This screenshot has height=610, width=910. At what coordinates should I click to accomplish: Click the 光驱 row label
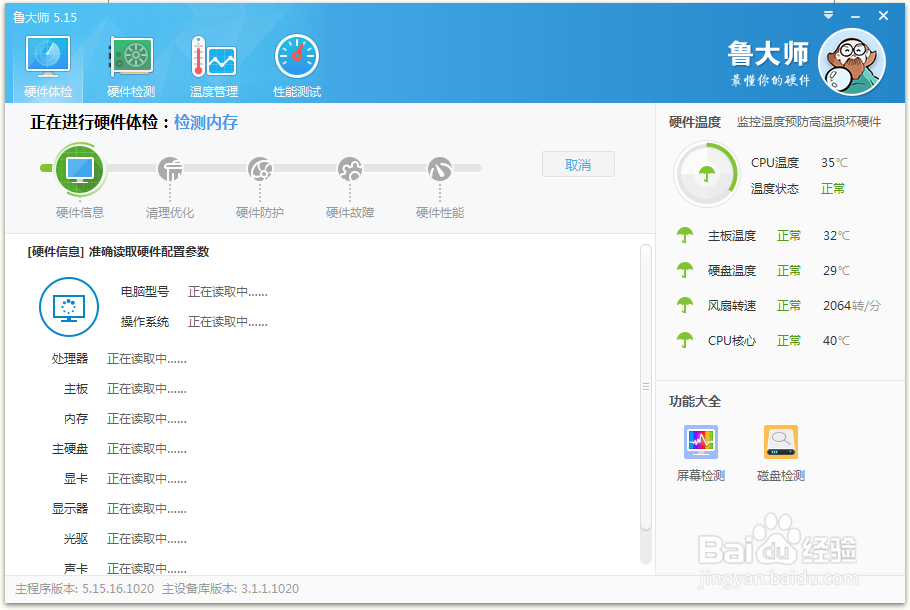[x=76, y=539]
